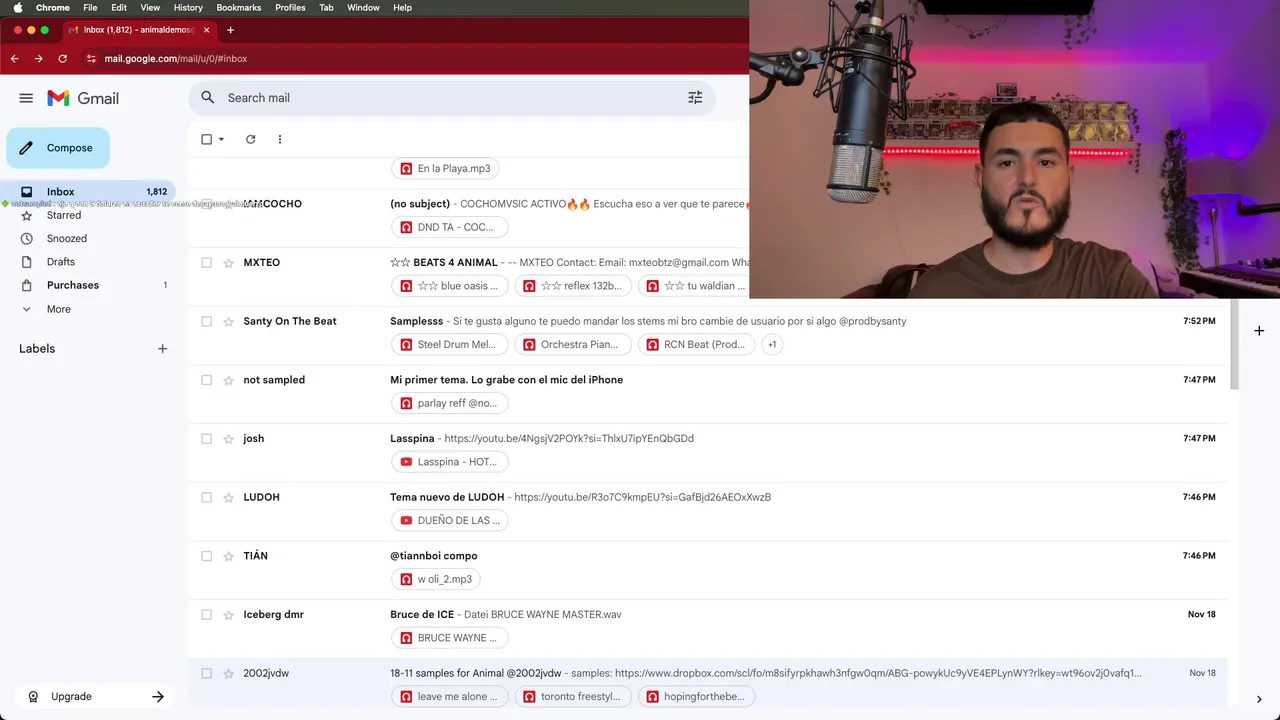Show side panel chevron at bottom right
1280x720 pixels.
point(1259,699)
